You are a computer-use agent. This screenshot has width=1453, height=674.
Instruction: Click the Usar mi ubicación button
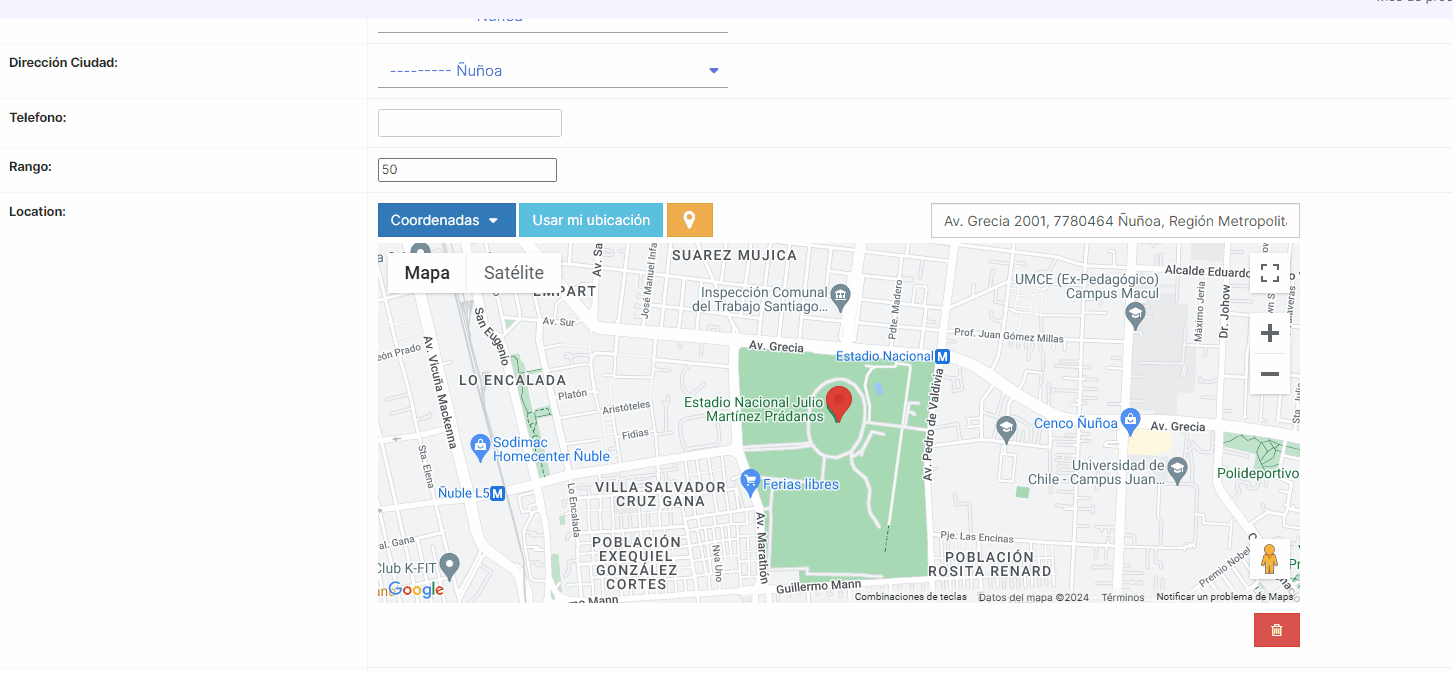[x=591, y=220]
